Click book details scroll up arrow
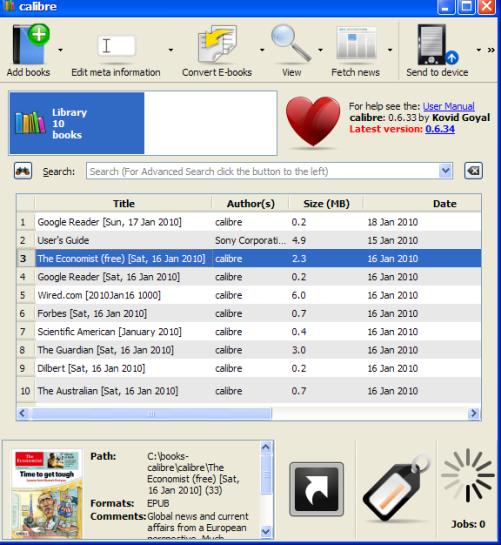The image size is (501, 545). (x=266, y=447)
